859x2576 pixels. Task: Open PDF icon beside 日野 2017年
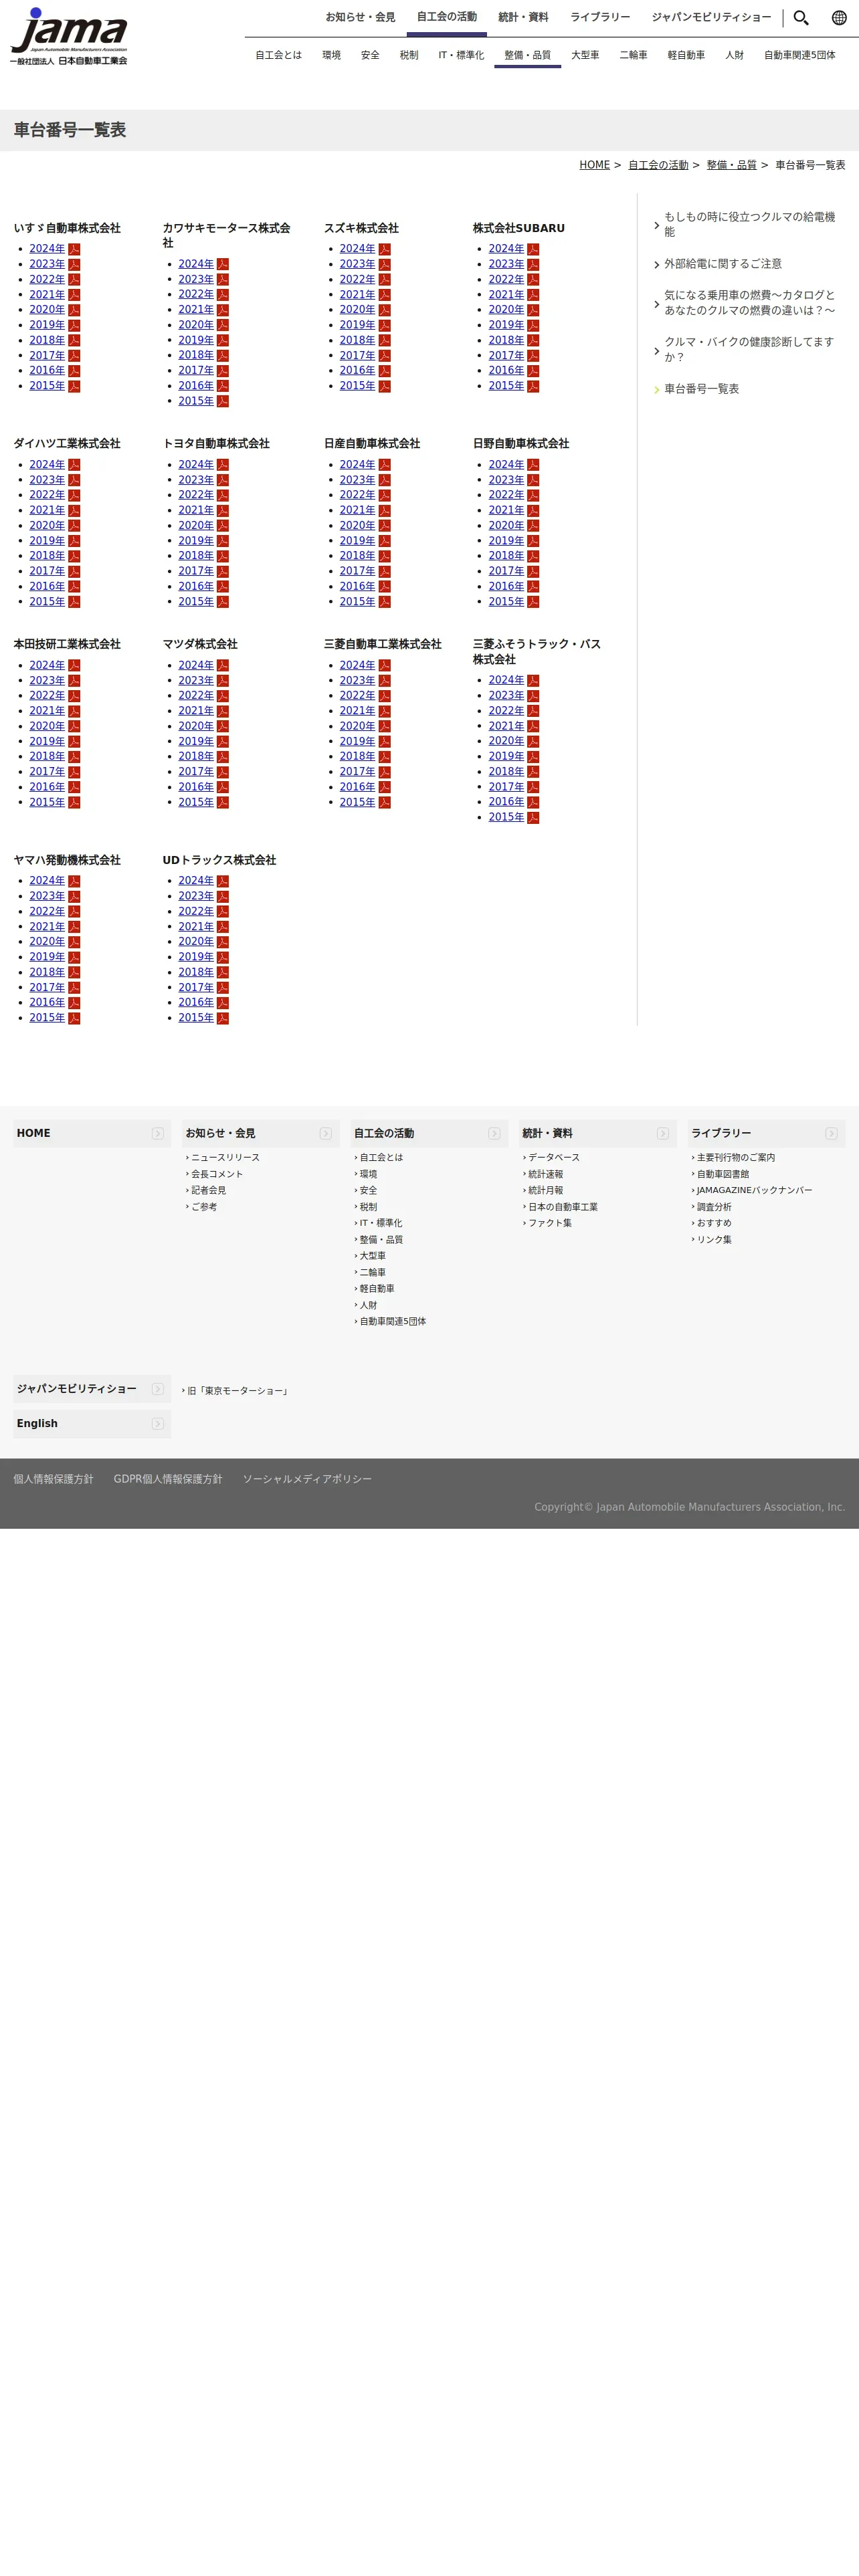click(x=533, y=571)
